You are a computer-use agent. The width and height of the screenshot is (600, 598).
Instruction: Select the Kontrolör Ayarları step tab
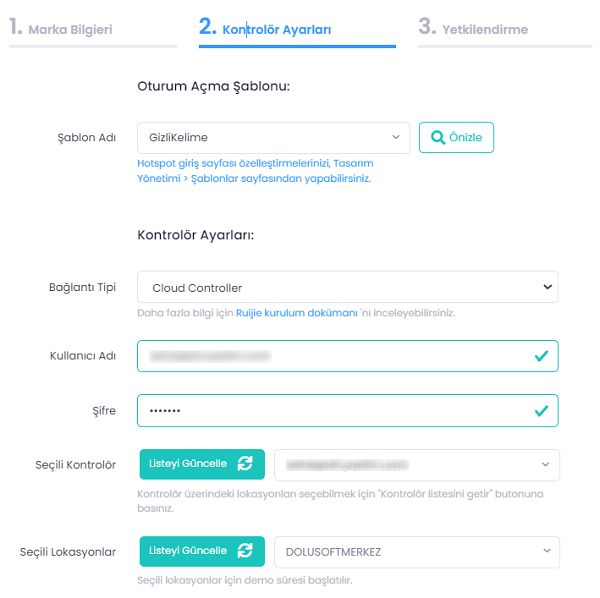(x=278, y=29)
